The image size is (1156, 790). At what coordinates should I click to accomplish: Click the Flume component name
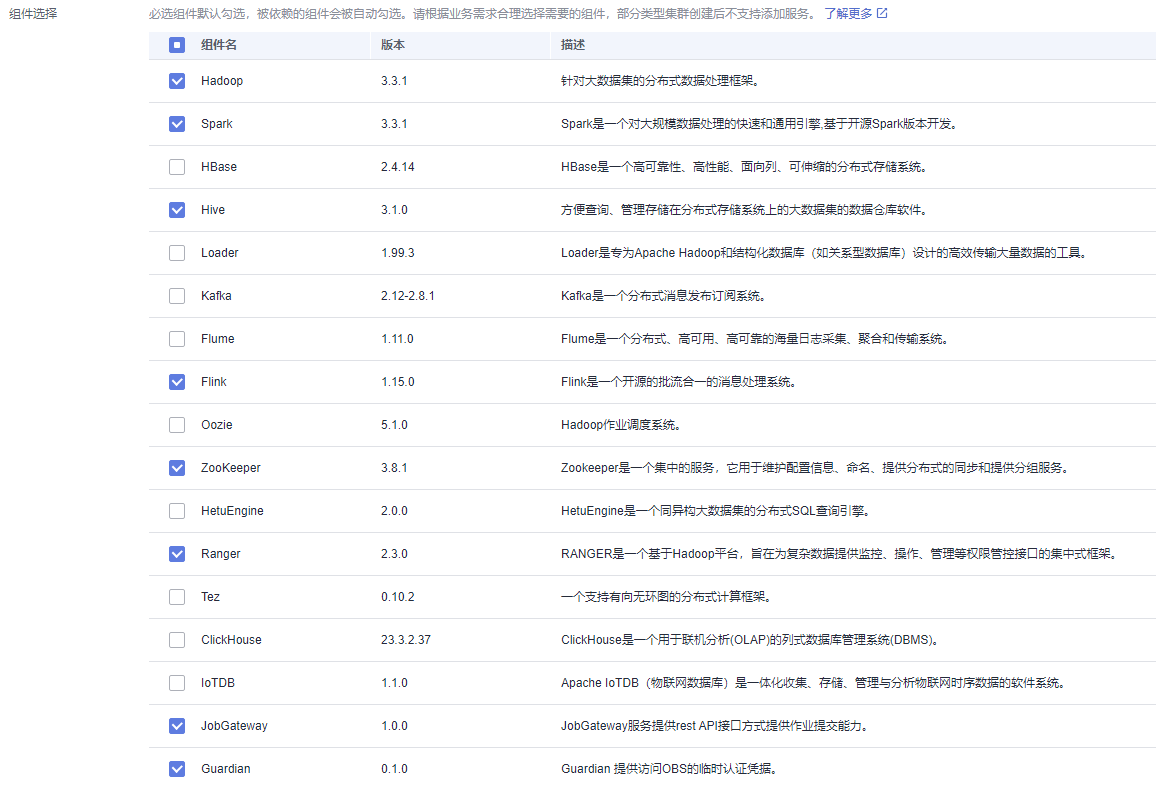click(x=217, y=339)
